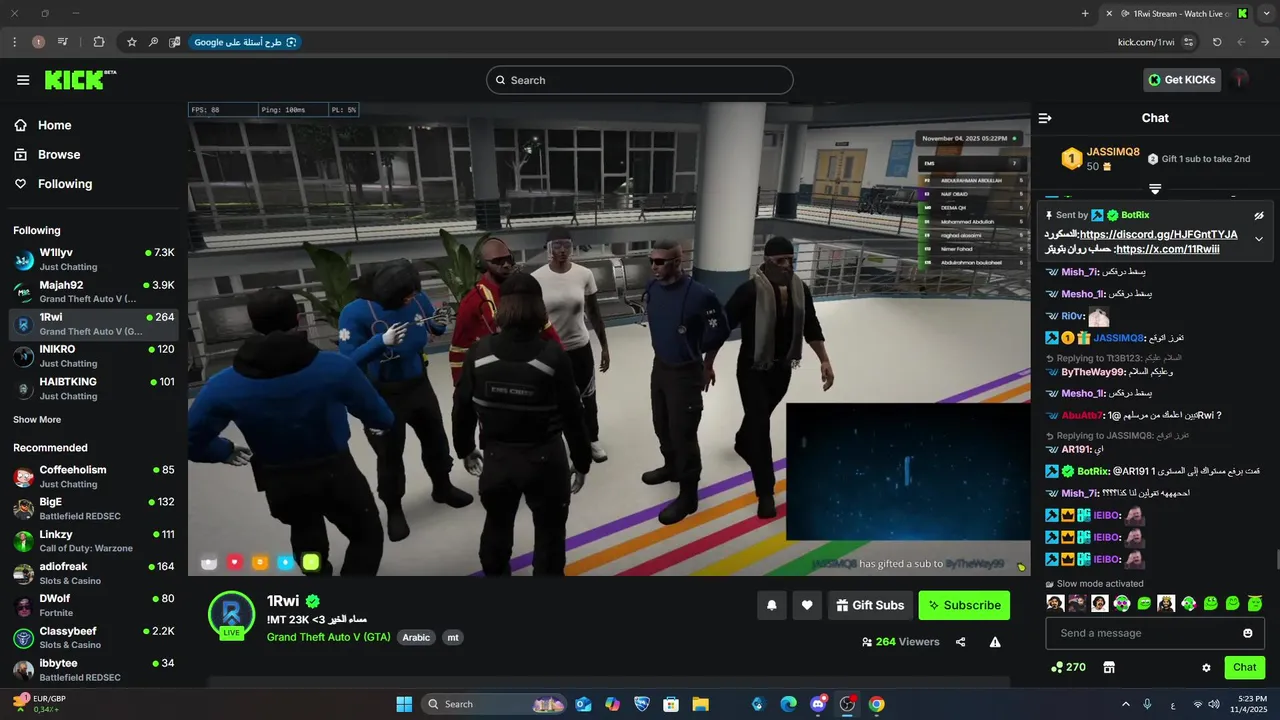Screen dimensions: 1280x720
Task: Open a new browser tab
Action: (1085, 13)
